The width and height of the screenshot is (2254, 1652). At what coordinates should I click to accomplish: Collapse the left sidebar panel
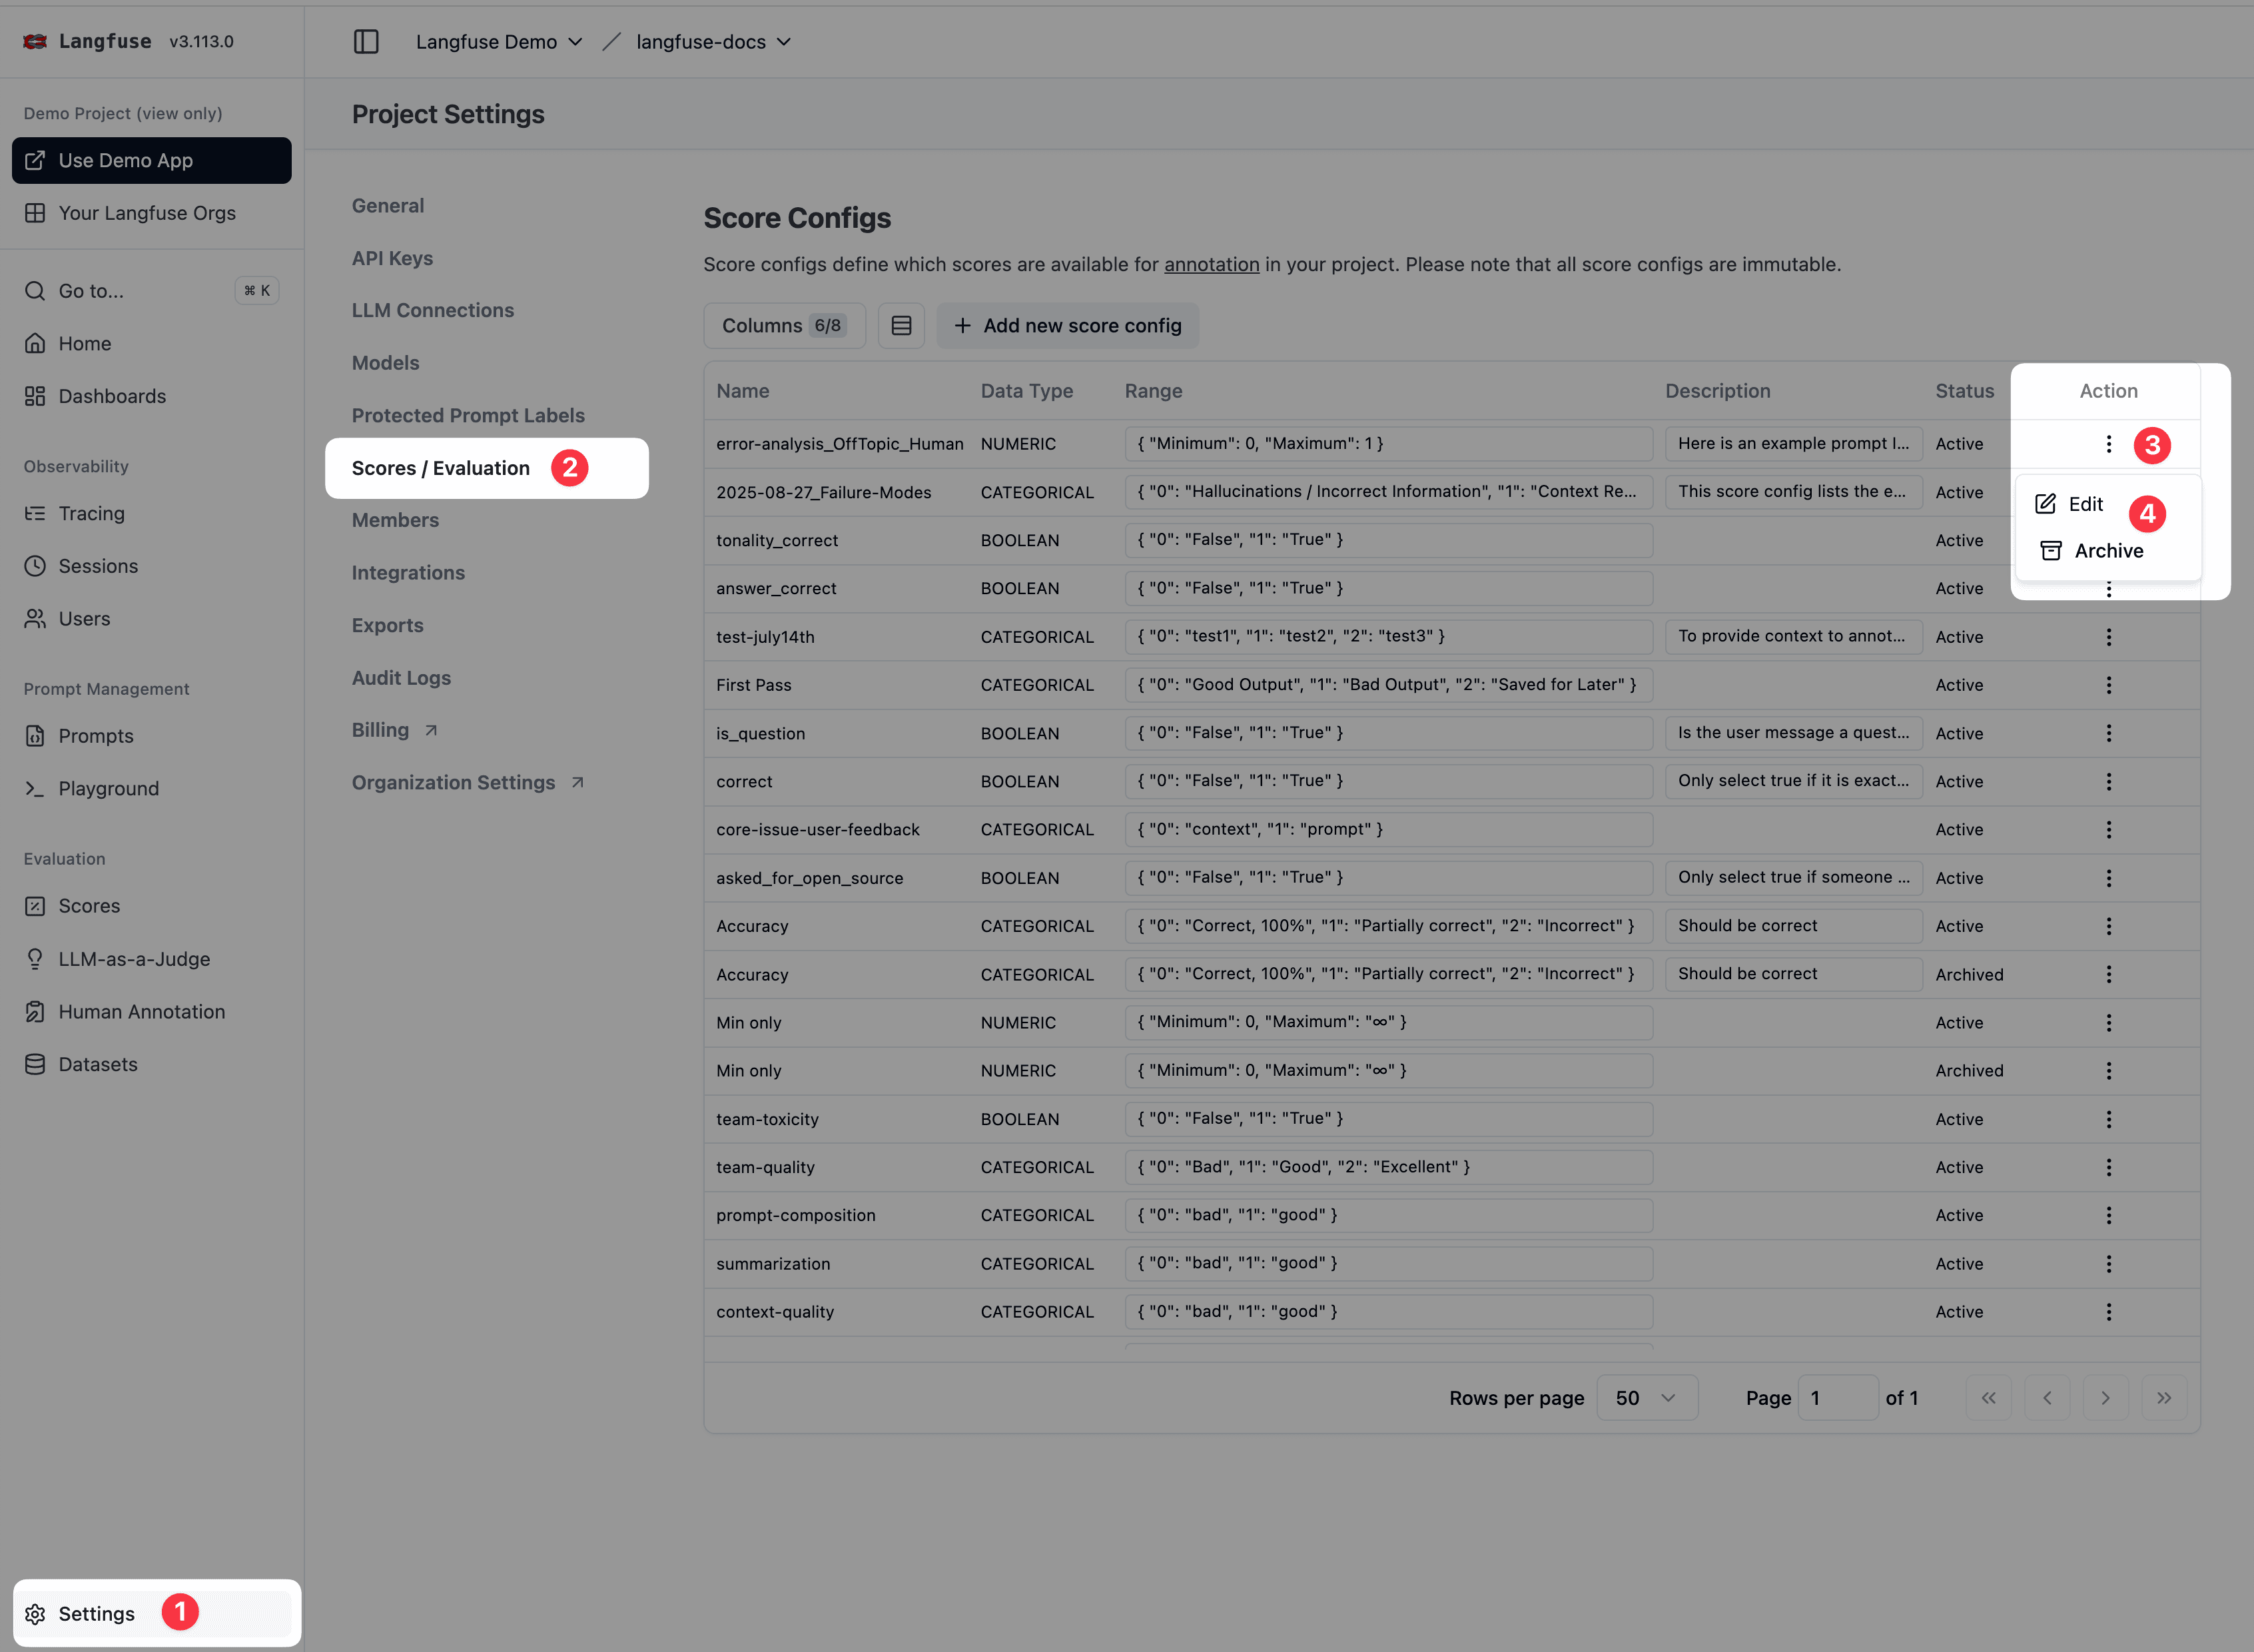click(x=367, y=42)
